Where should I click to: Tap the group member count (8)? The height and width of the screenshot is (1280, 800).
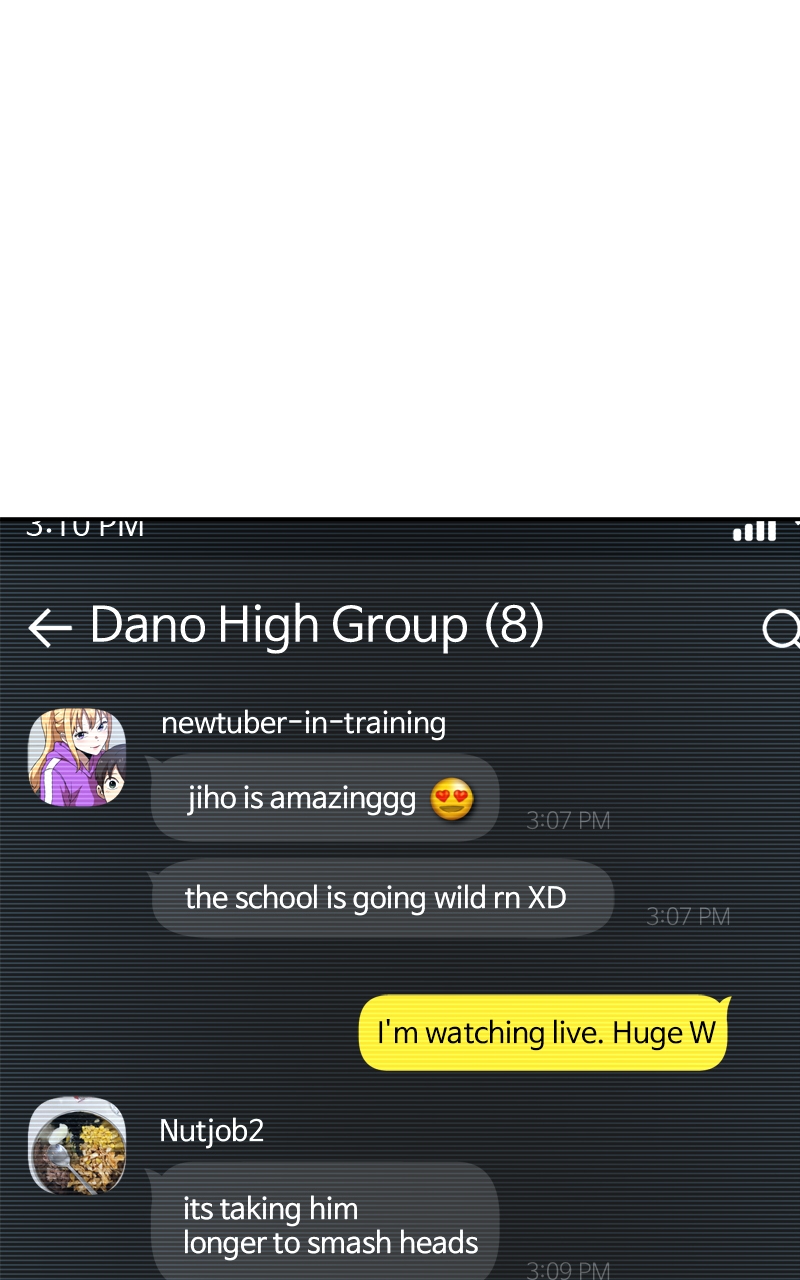514,625
